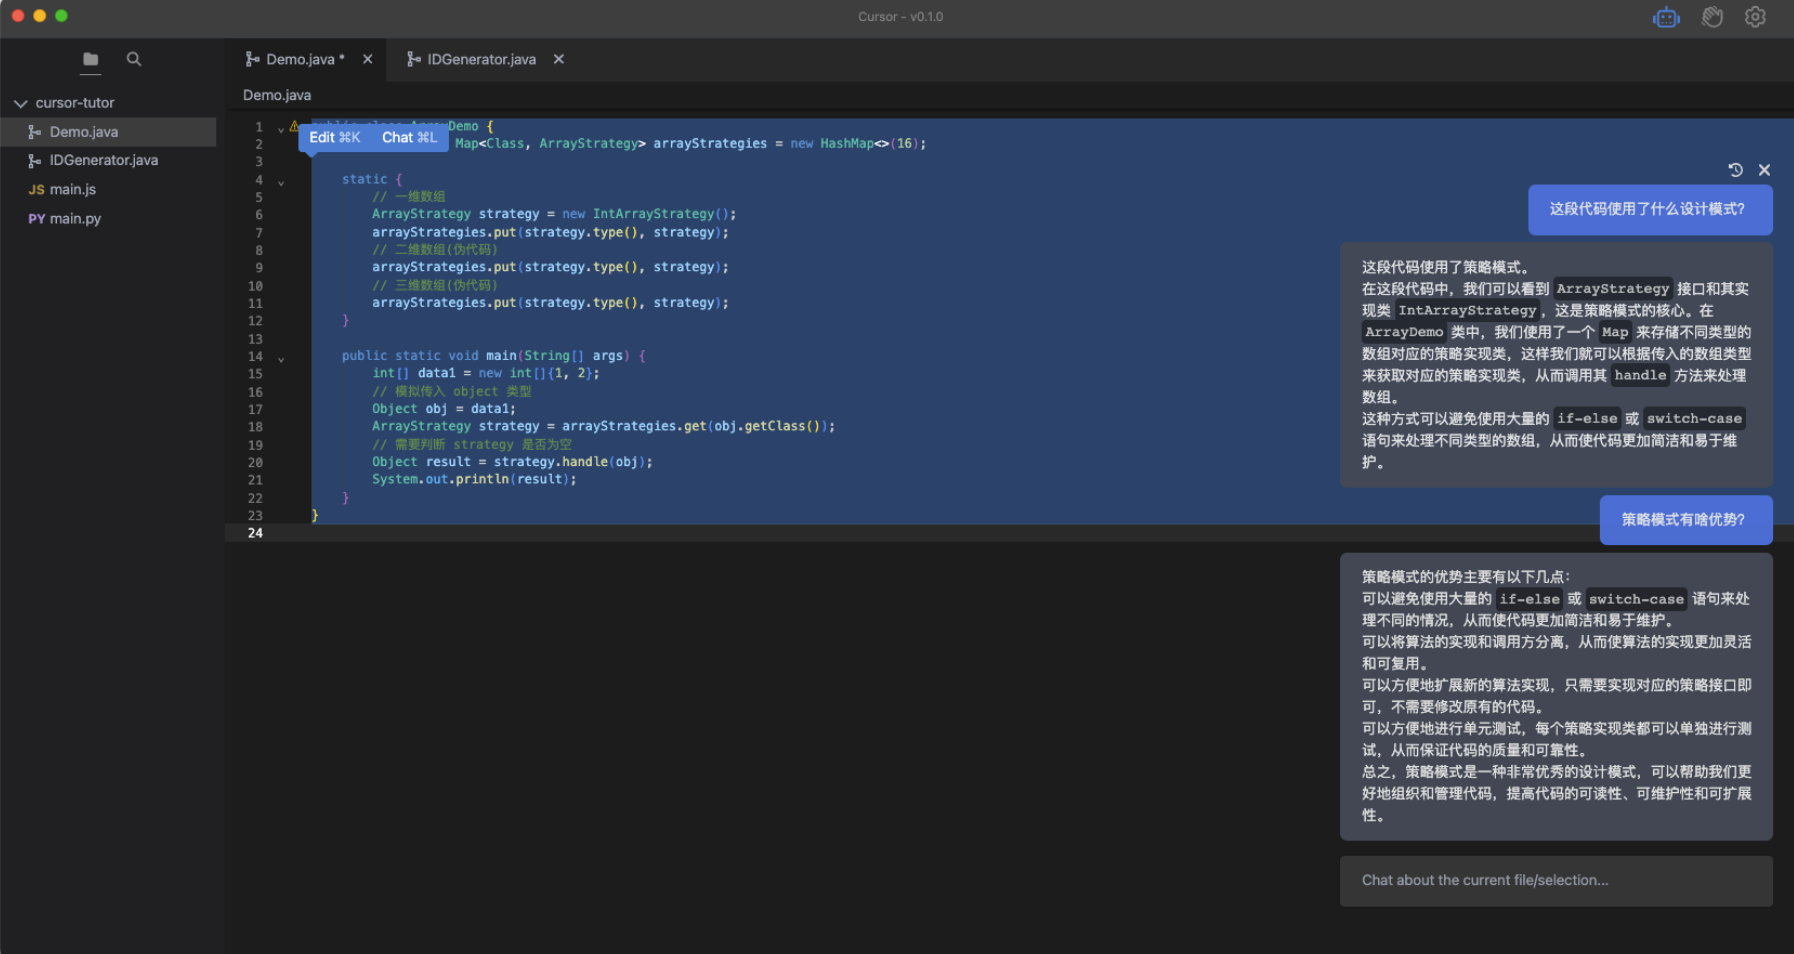Click the waving hand icon in title bar
The height and width of the screenshot is (954, 1794).
[1712, 17]
